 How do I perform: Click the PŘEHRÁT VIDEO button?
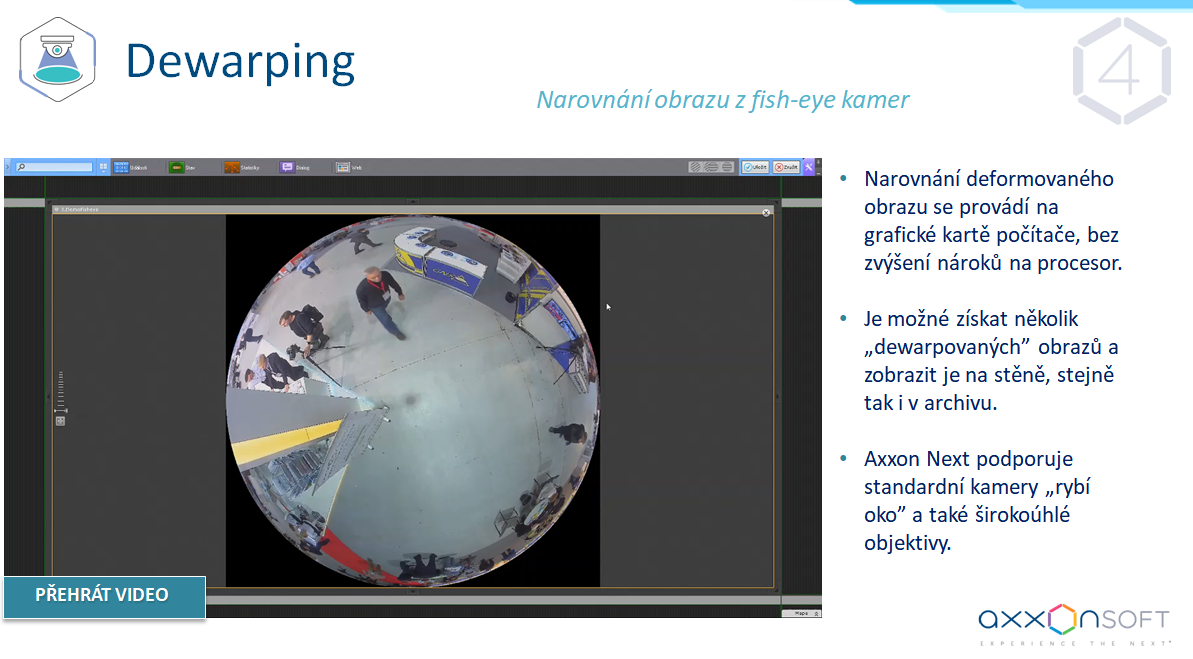103,595
